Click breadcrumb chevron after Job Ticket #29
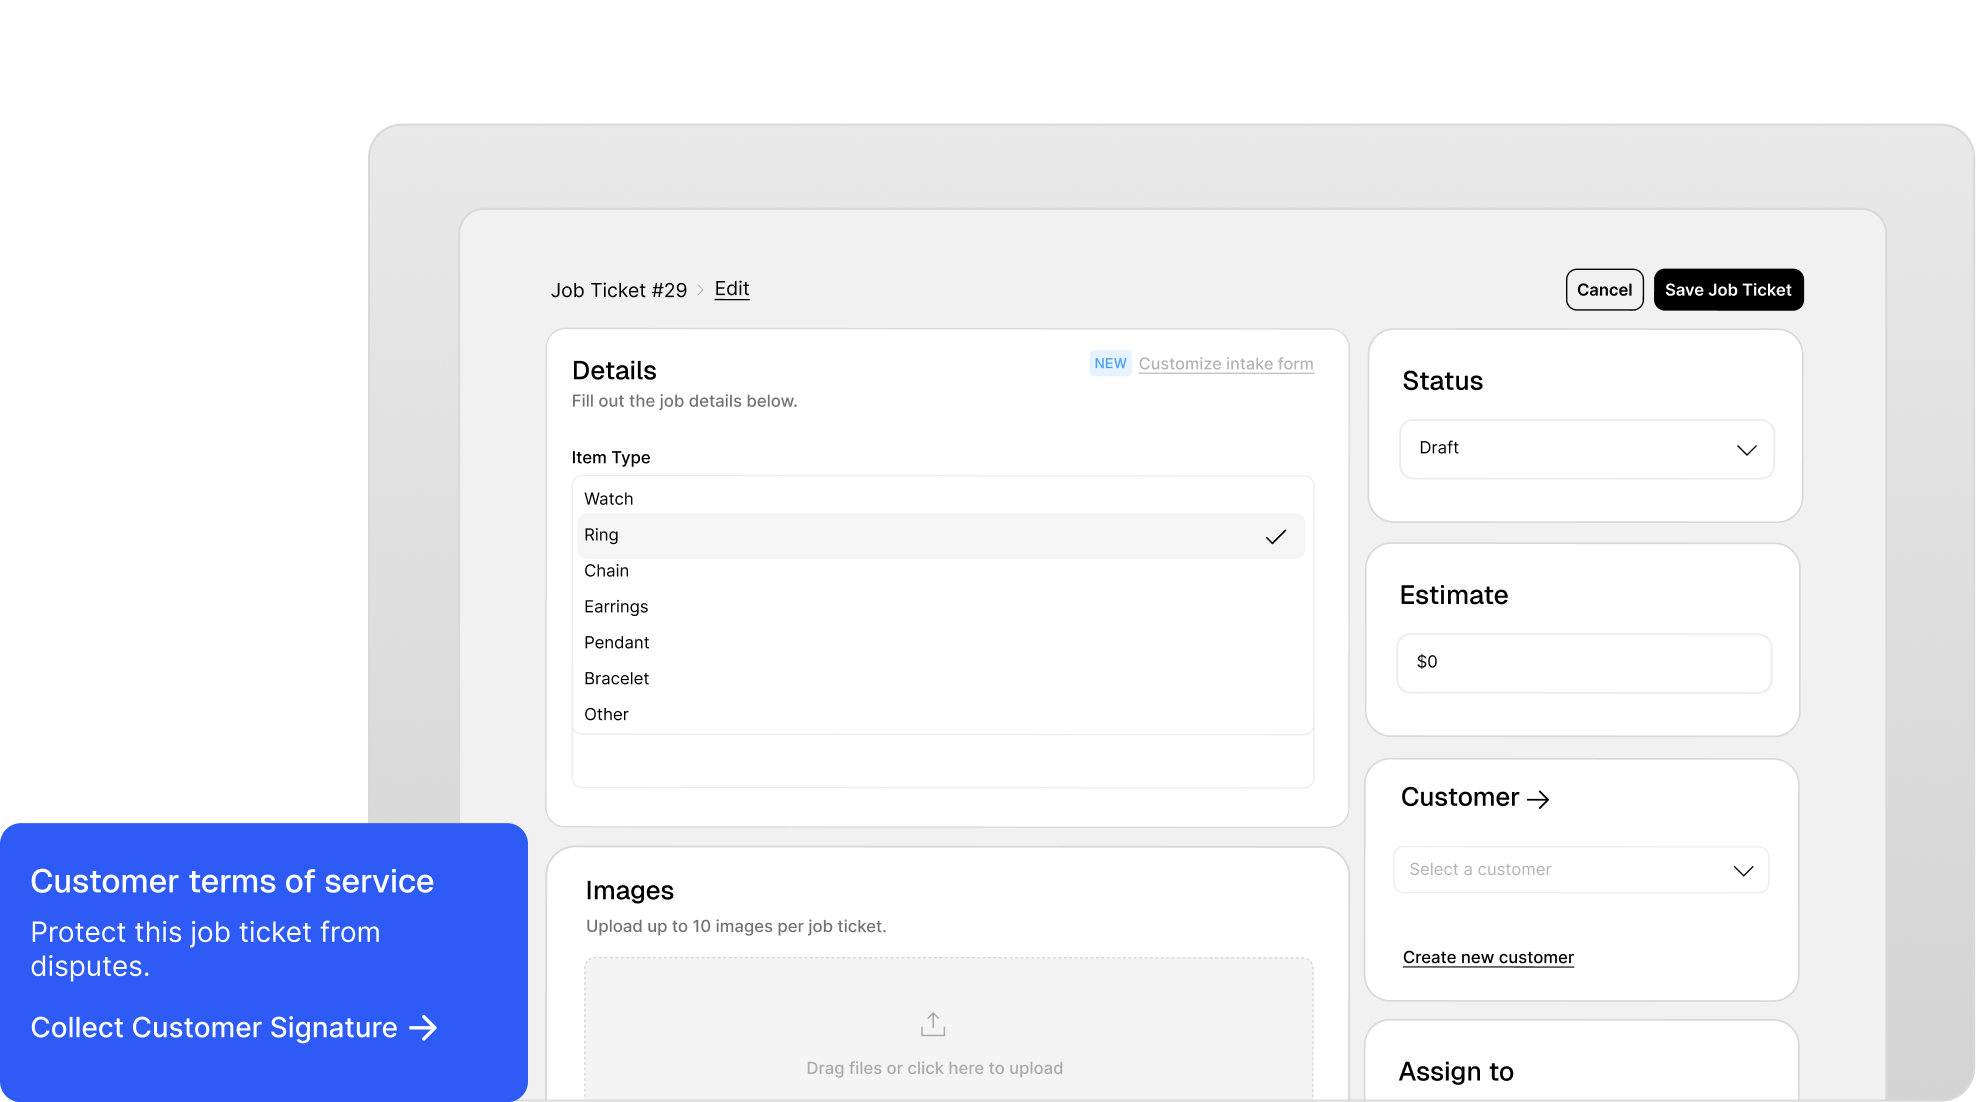The width and height of the screenshot is (1976, 1102). 701,290
